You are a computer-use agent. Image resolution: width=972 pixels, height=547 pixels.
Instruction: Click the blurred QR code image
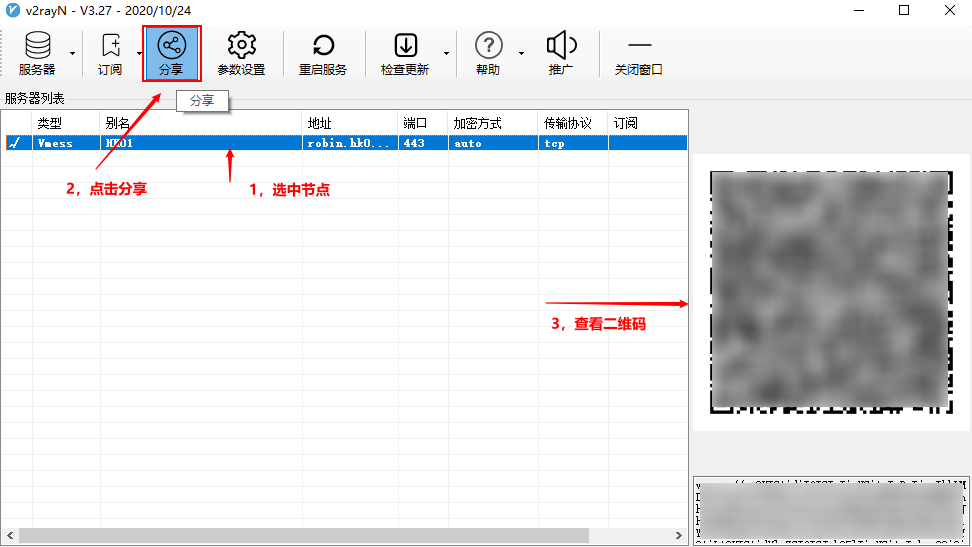coord(830,291)
